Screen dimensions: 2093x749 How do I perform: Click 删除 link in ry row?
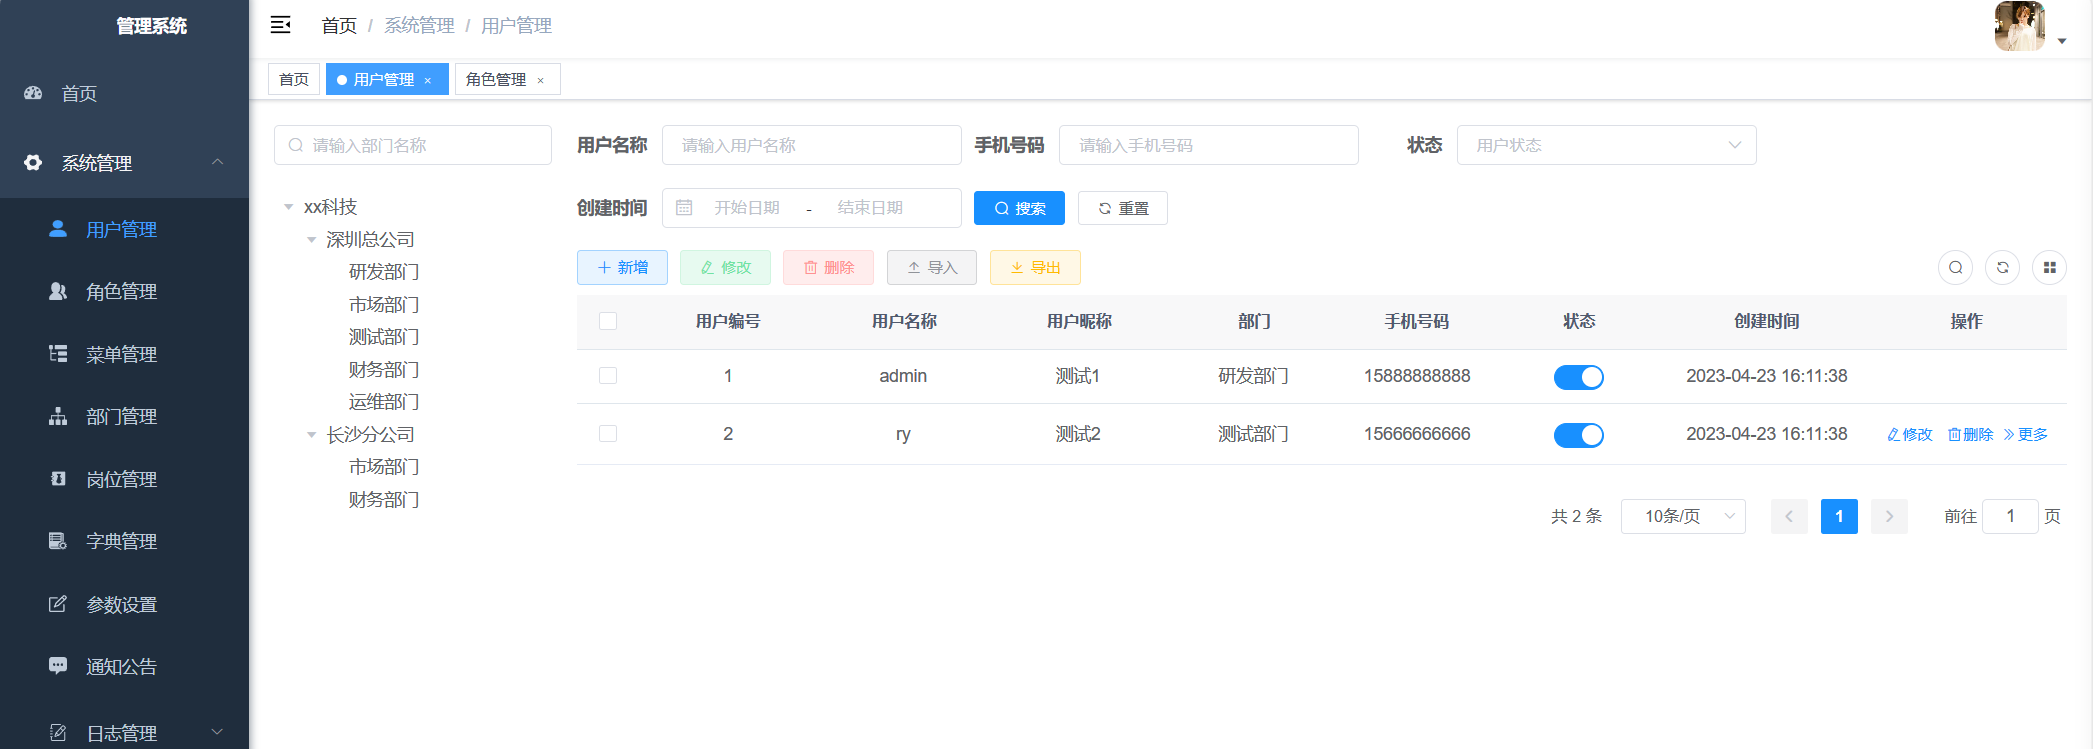click(x=1970, y=434)
